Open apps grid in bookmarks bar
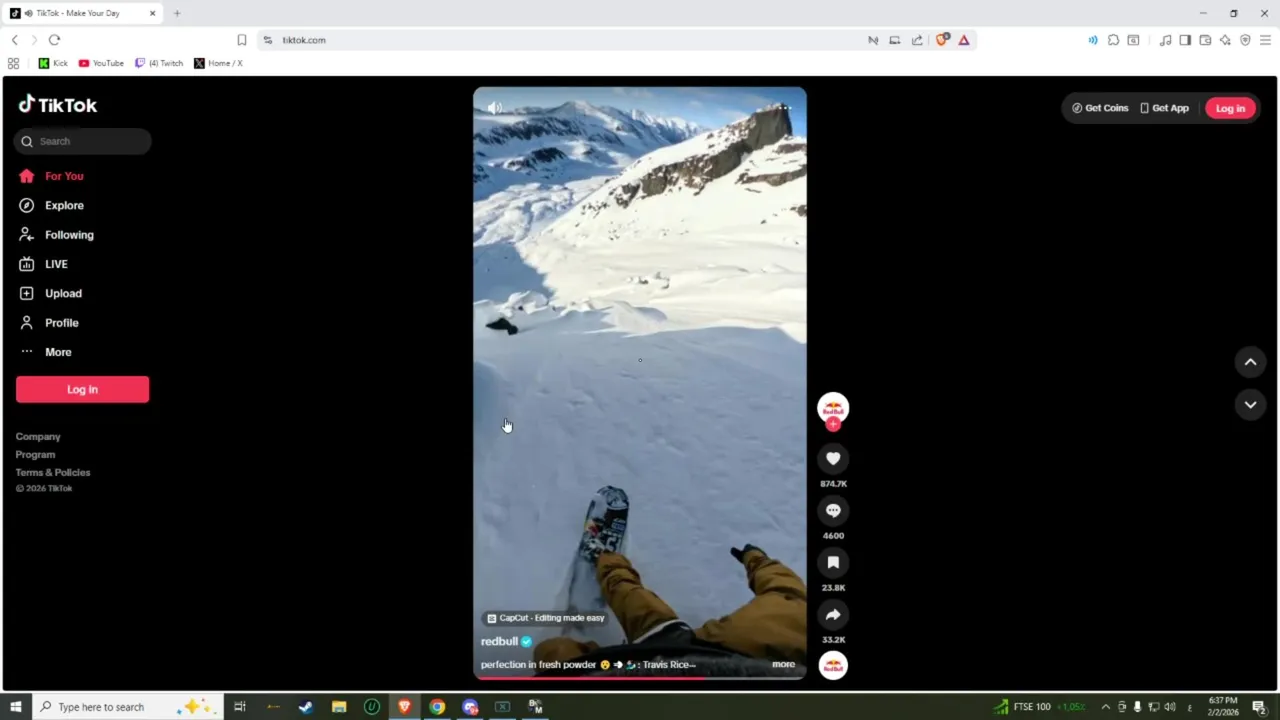This screenshot has height=720, width=1280. (13, 63)
